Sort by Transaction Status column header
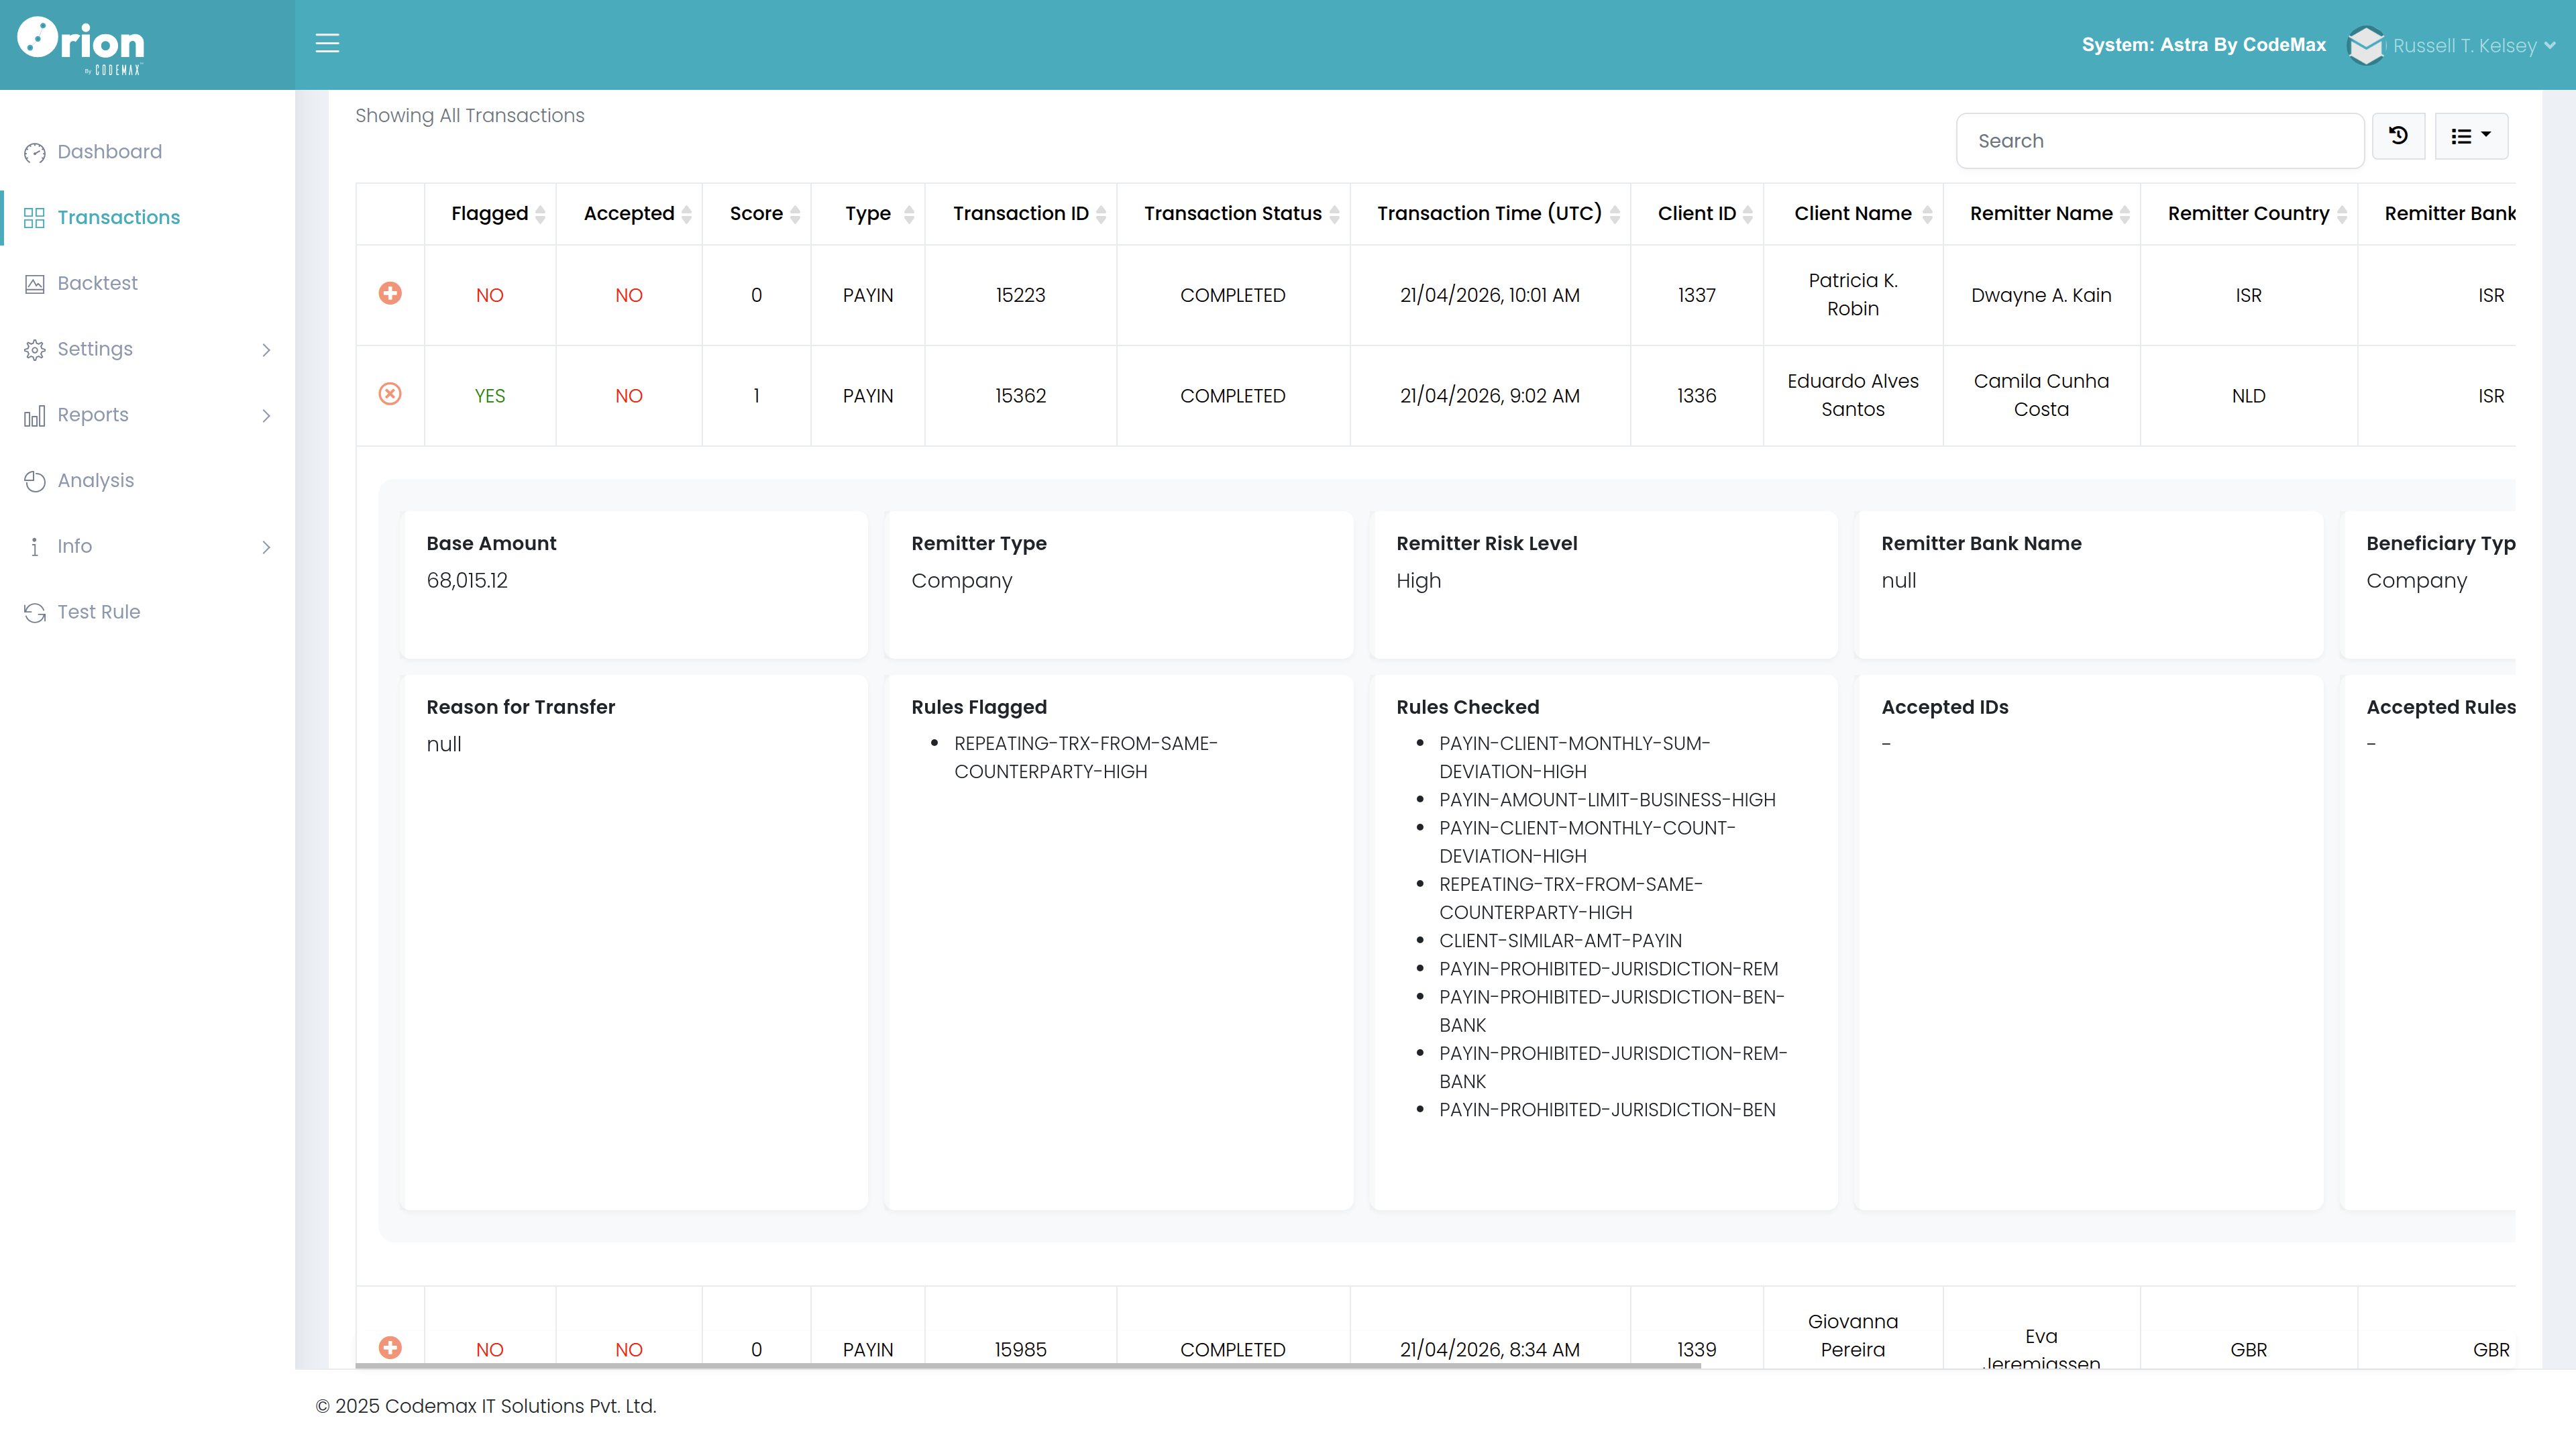 point(1233,214)
